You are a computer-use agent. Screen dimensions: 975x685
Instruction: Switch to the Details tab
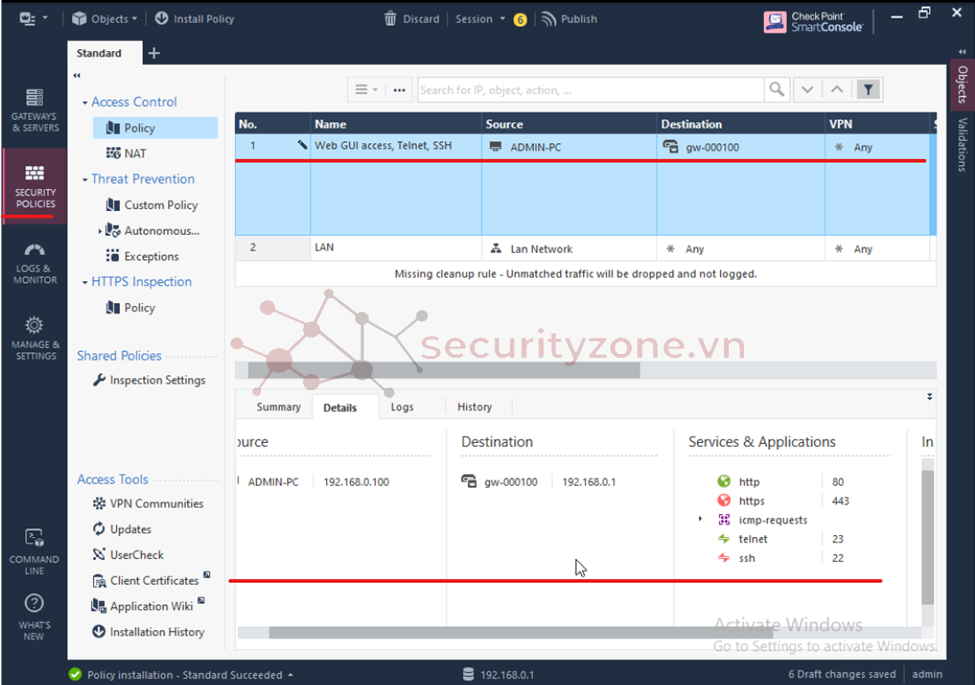(x=340, y=407)
